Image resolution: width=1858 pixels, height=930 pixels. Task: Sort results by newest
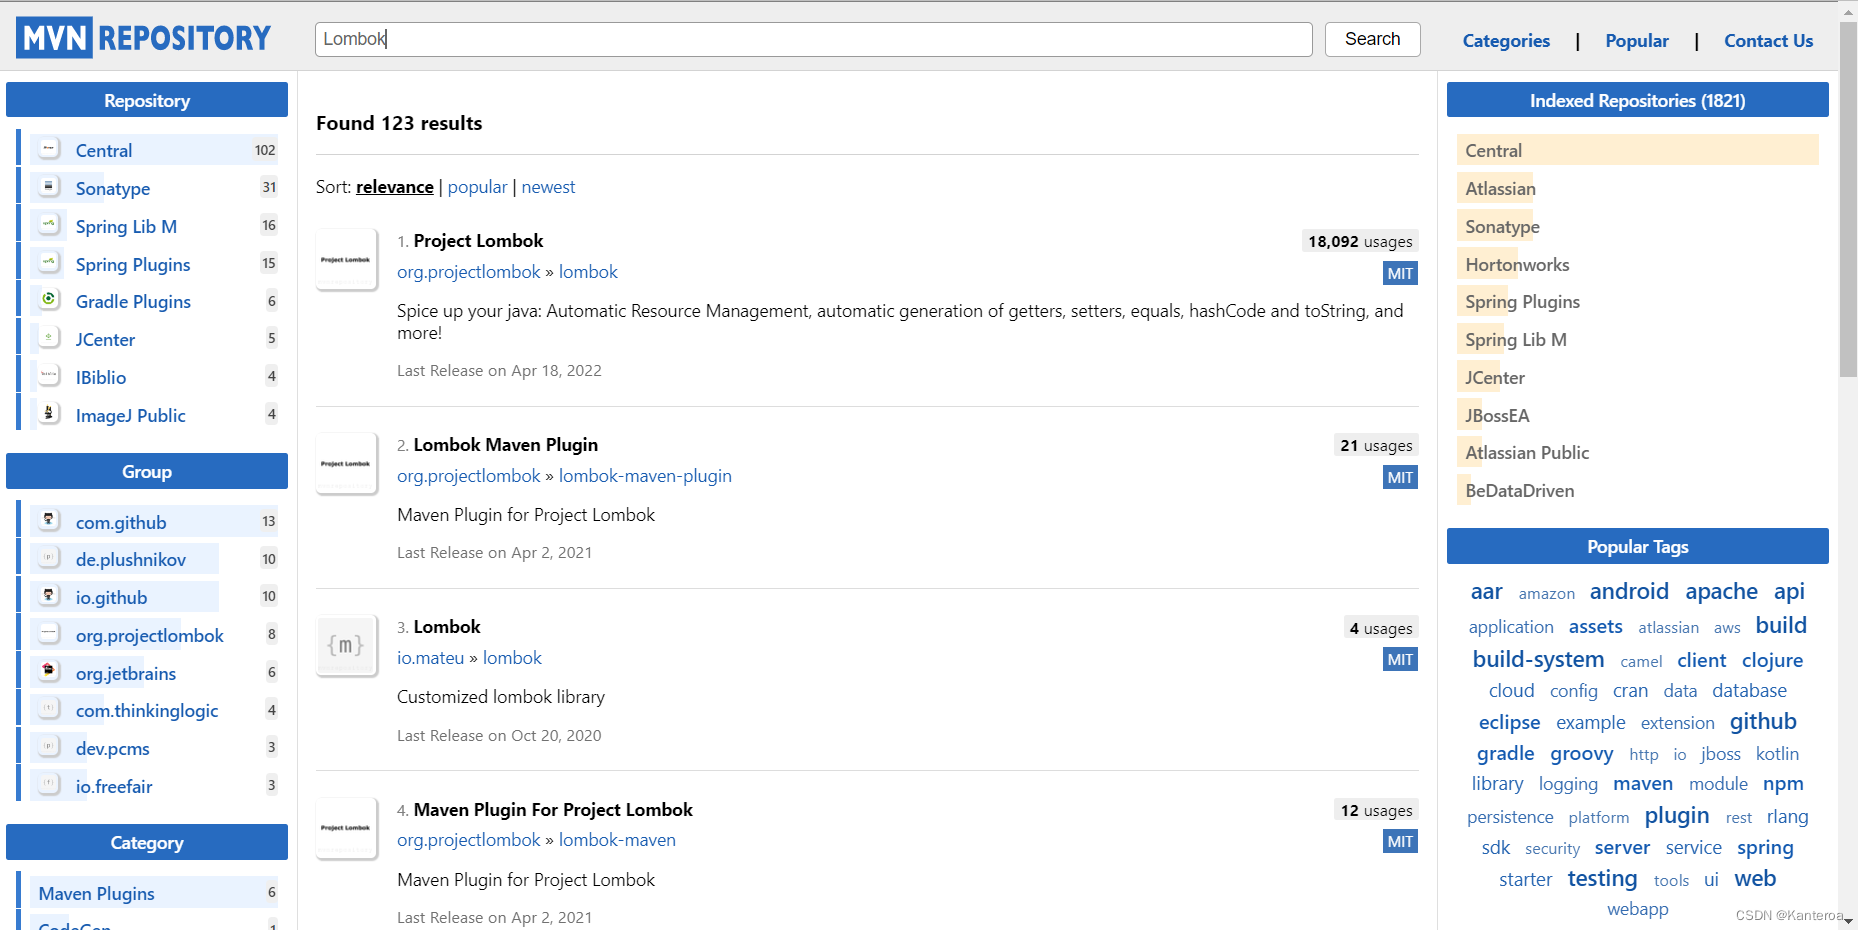(548, 187)
